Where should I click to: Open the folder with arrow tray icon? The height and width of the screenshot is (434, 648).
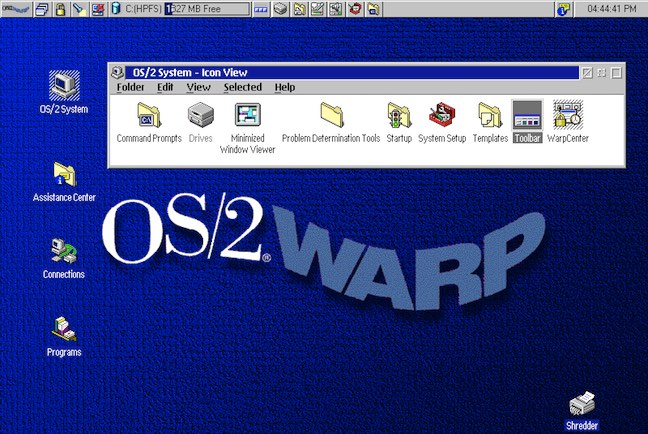[x=300, y=9]
